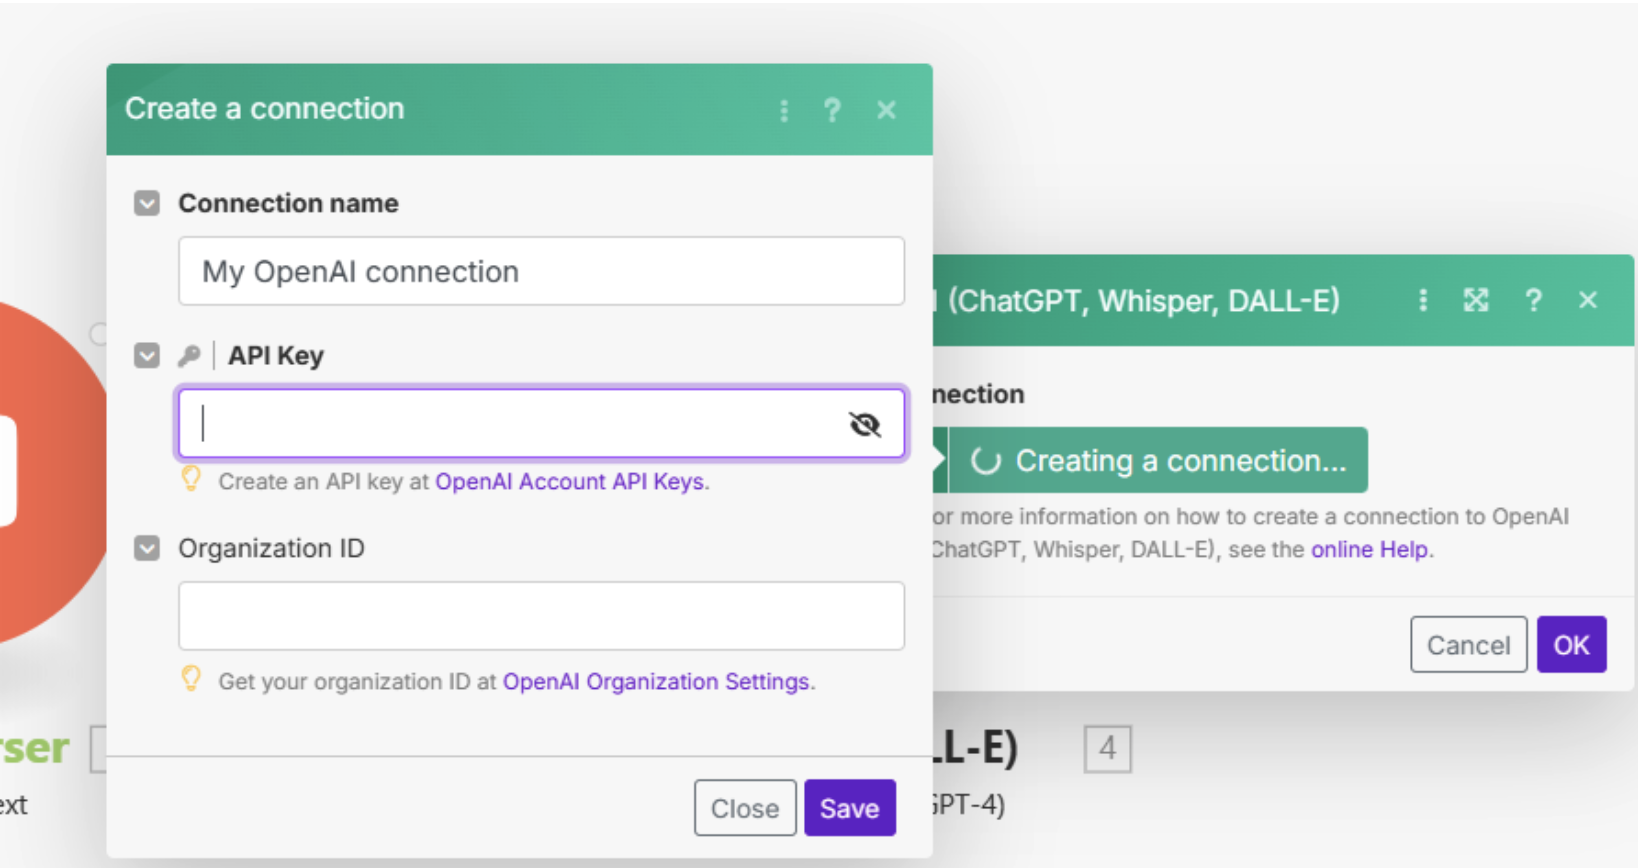Open the three-dot menu in the OpenAI module panel

[x=1423, y=301]
